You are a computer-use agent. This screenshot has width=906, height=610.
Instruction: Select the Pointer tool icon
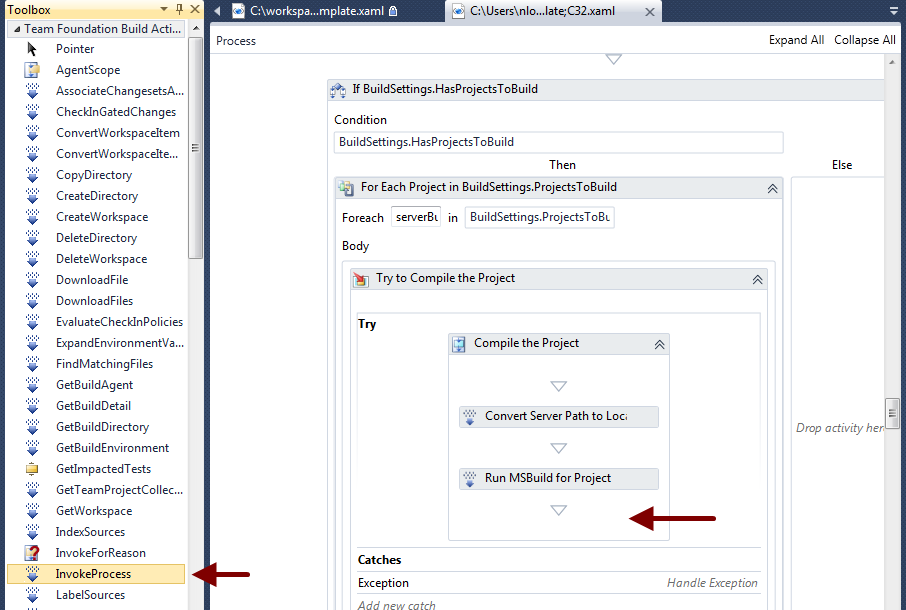pos(32,49)
